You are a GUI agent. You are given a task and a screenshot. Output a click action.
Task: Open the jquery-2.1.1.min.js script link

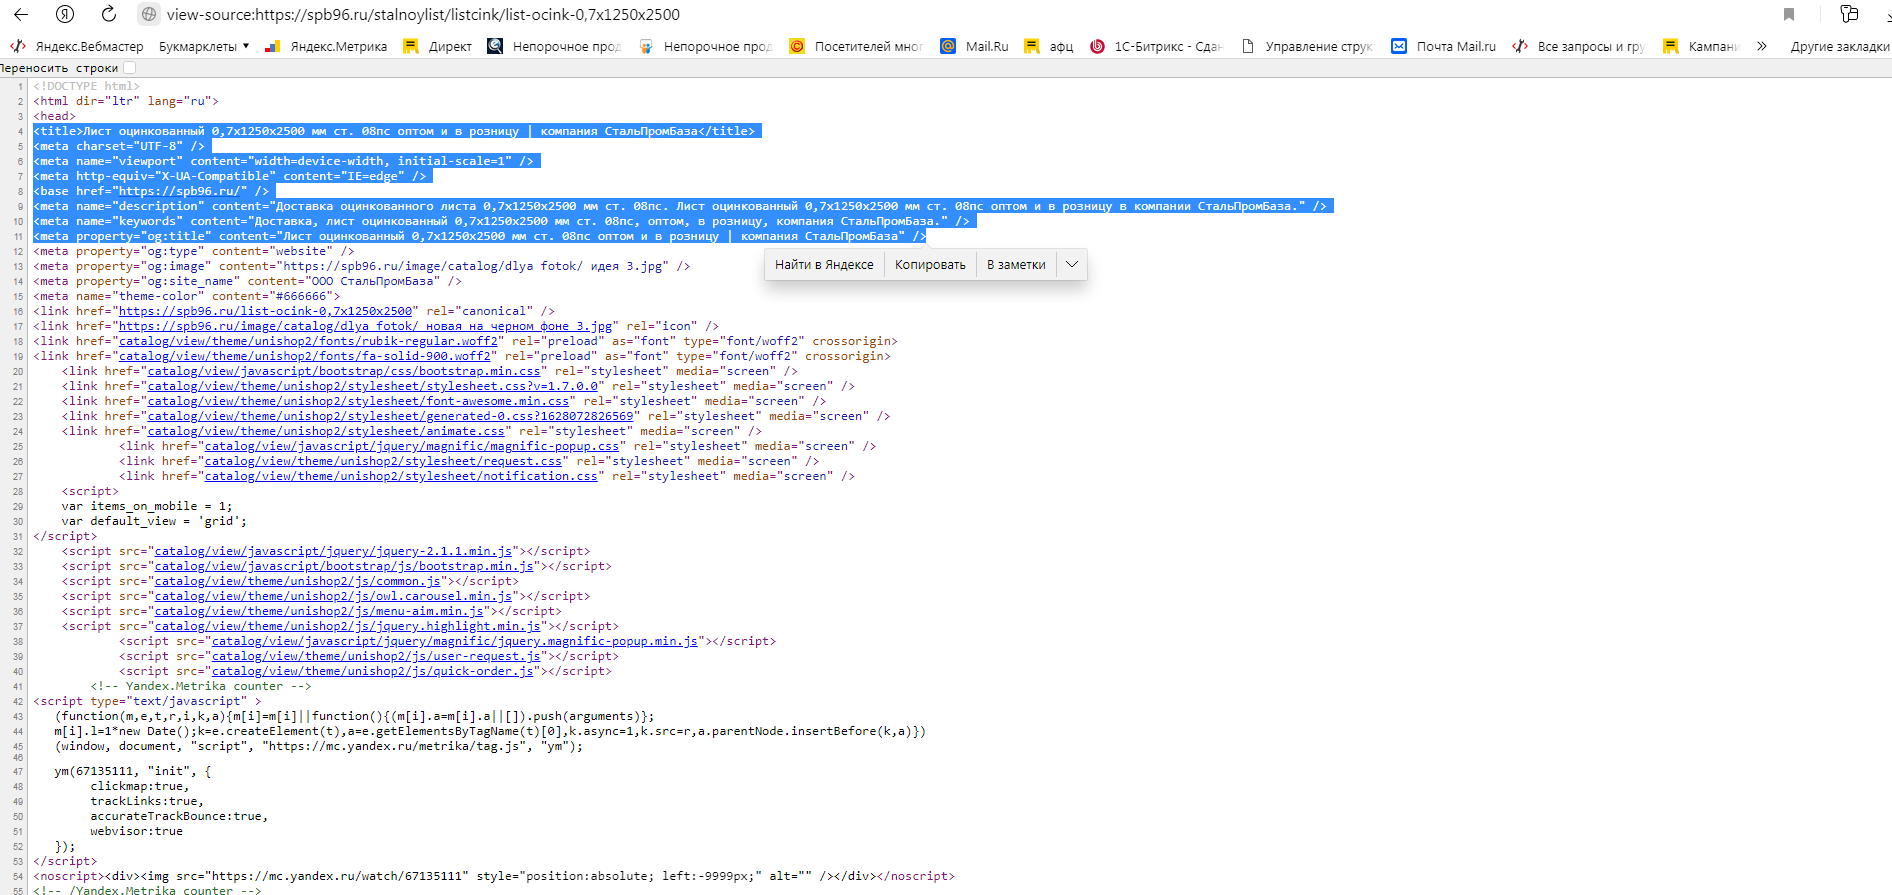click(x=333, y=551)
